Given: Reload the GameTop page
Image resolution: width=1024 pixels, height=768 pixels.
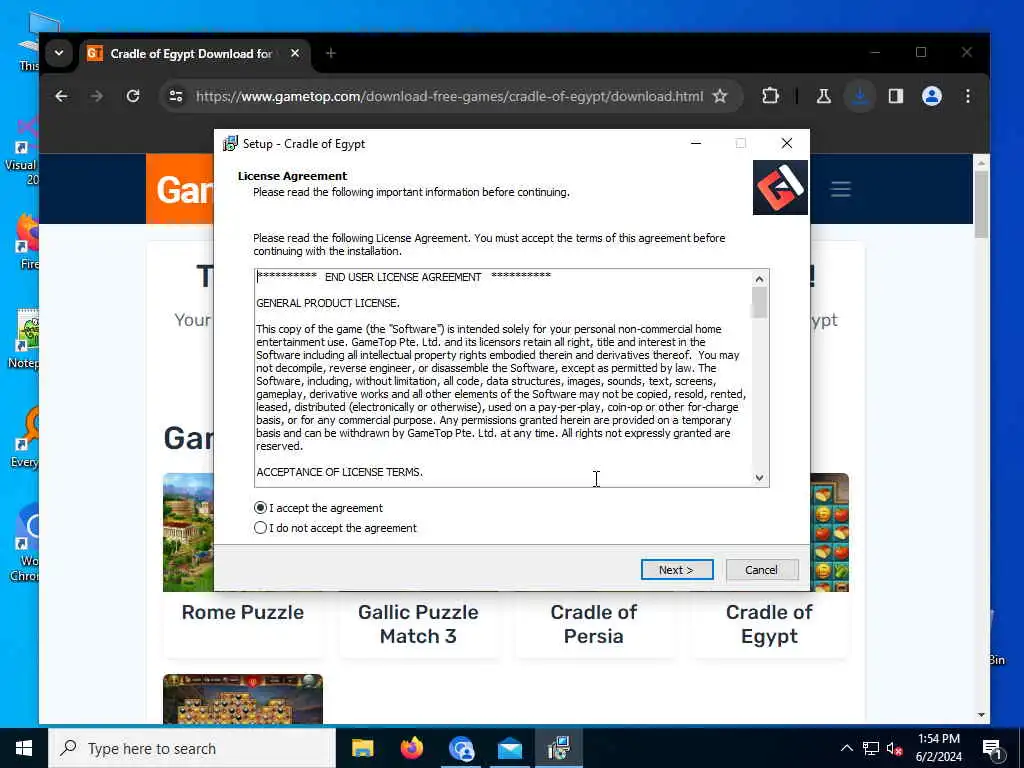Looking at the screenshot, I should coord(133,97).
